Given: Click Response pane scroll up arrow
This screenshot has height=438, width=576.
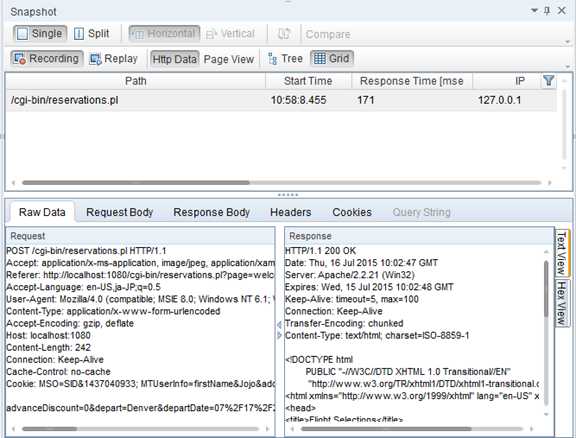Looking at the screenshot, I should point(546,252).
